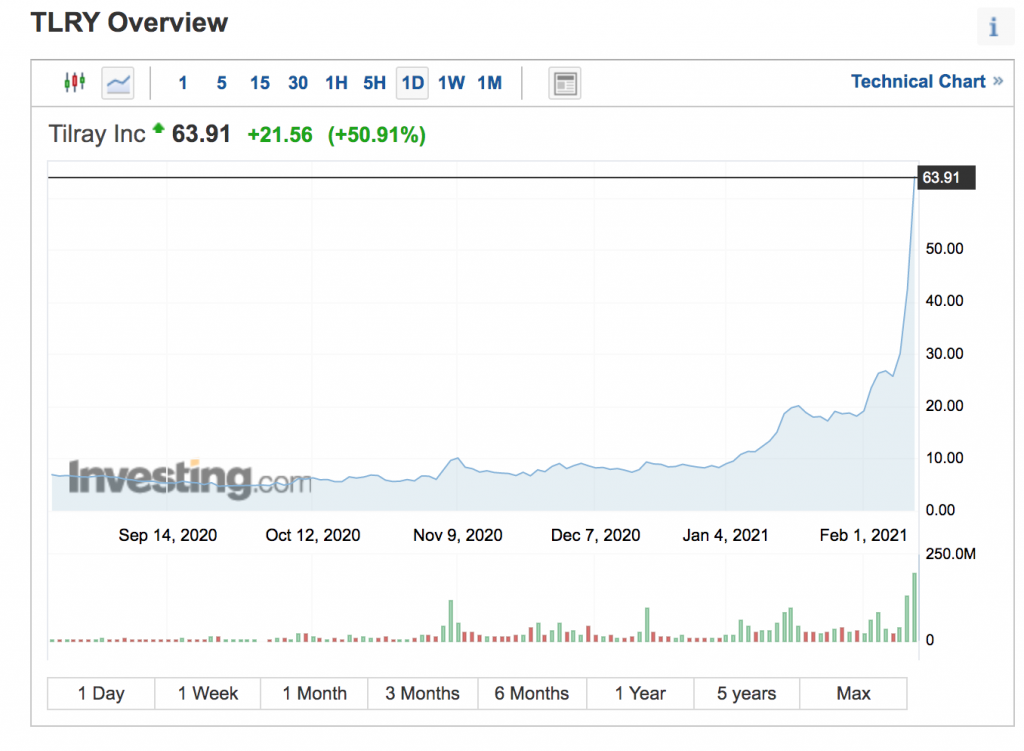Set the interval to 15 minutes
This screenshot has height=751, width=1024.
point(259,83)
